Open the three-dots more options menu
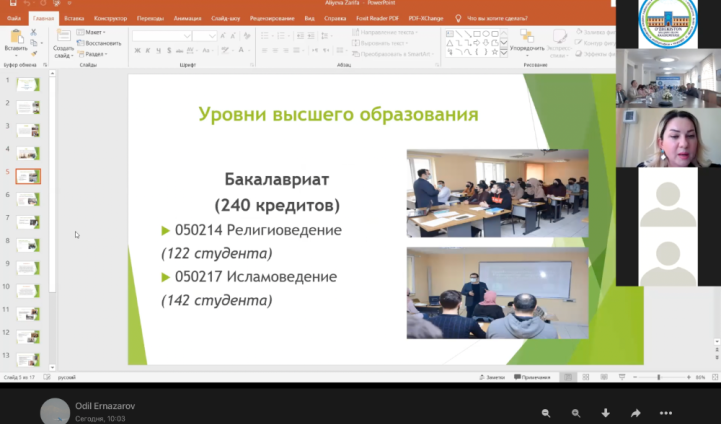Image resolution: width=721 pixels, height=424 pixels. coord(666,413)
